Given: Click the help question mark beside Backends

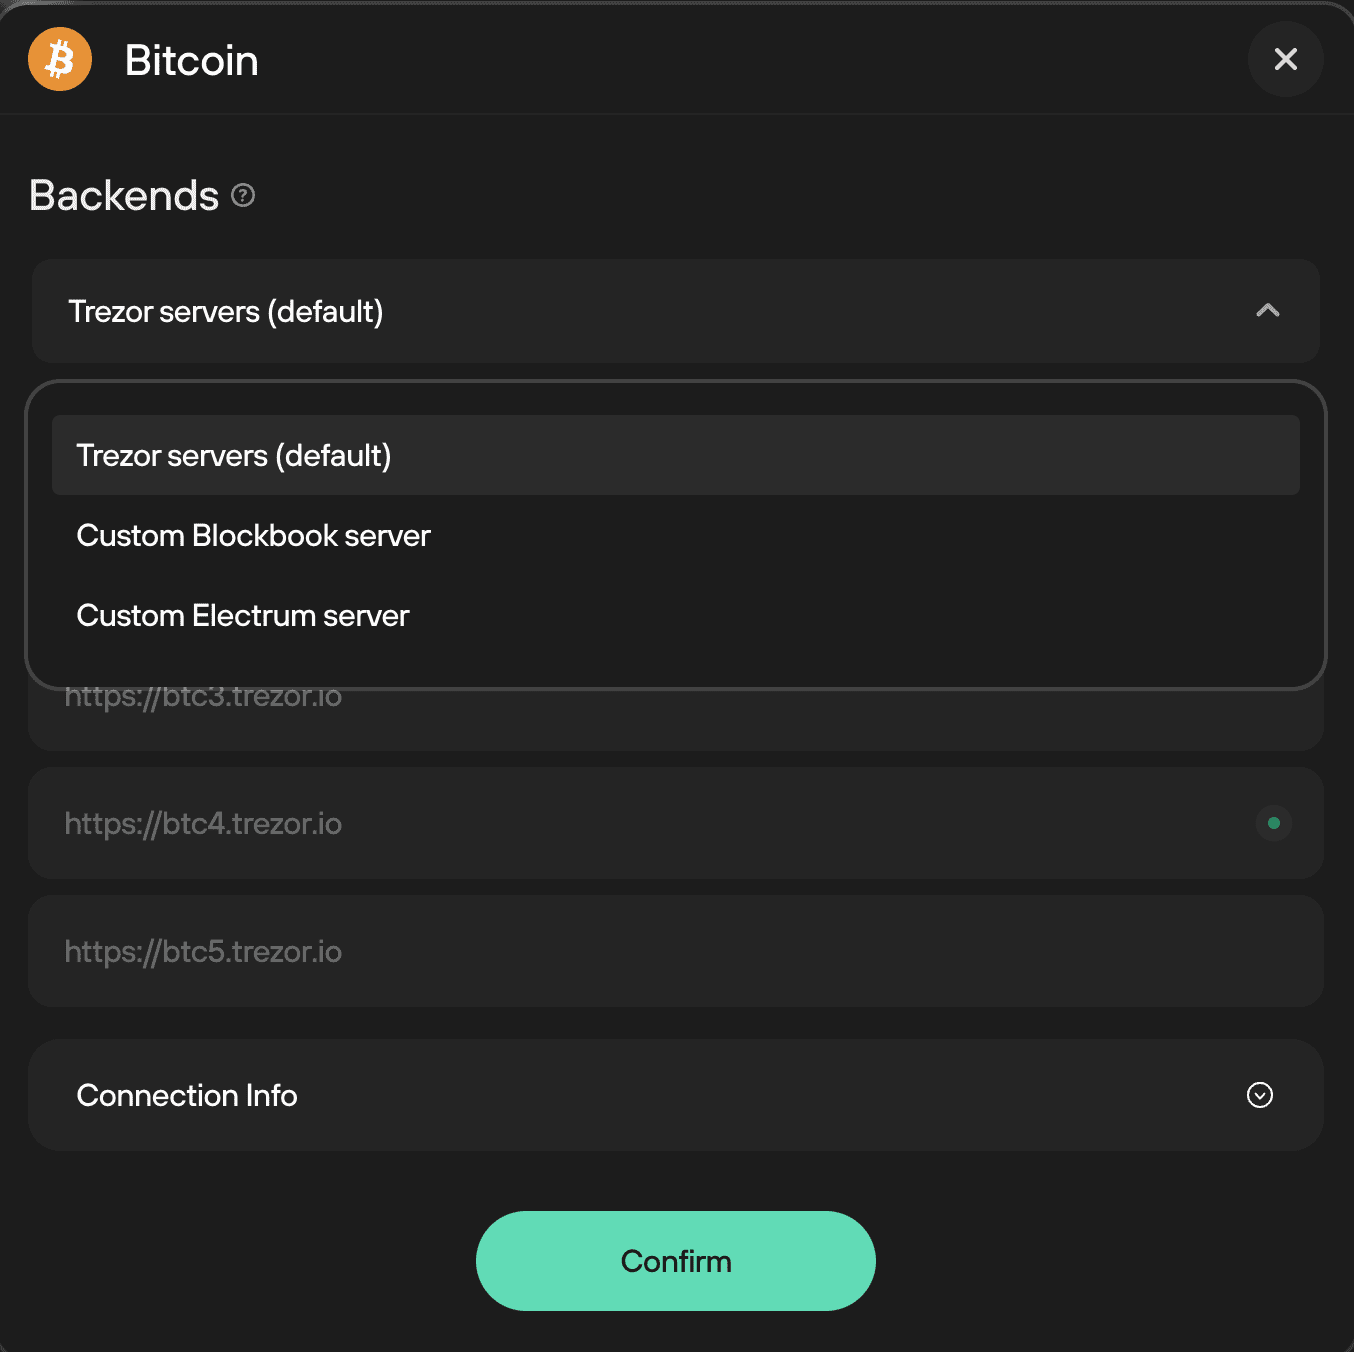Looking at the screenshot, I should click(x=243, y=195).
